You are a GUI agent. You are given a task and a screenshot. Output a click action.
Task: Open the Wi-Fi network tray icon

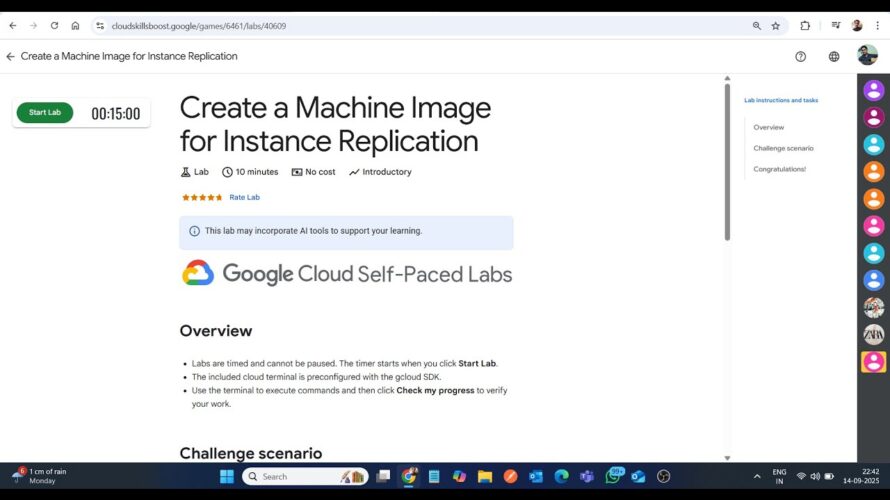tap(801, 477)
